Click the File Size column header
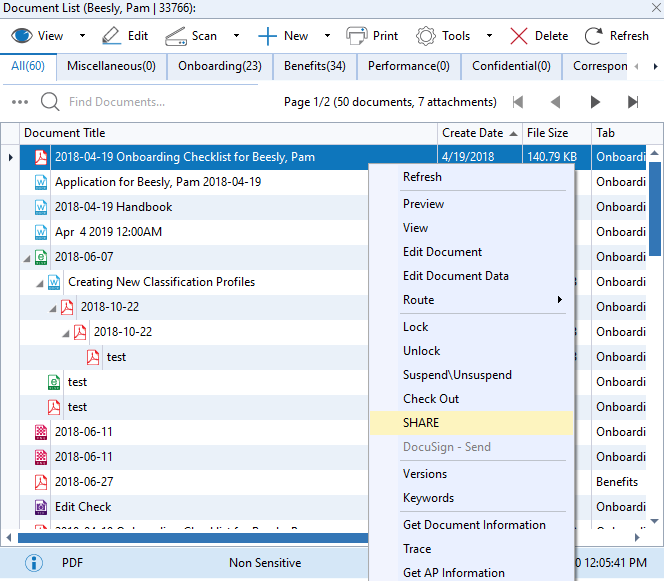Image resolution: width=664 pixels, height=581 pixels. coord(556,133)
